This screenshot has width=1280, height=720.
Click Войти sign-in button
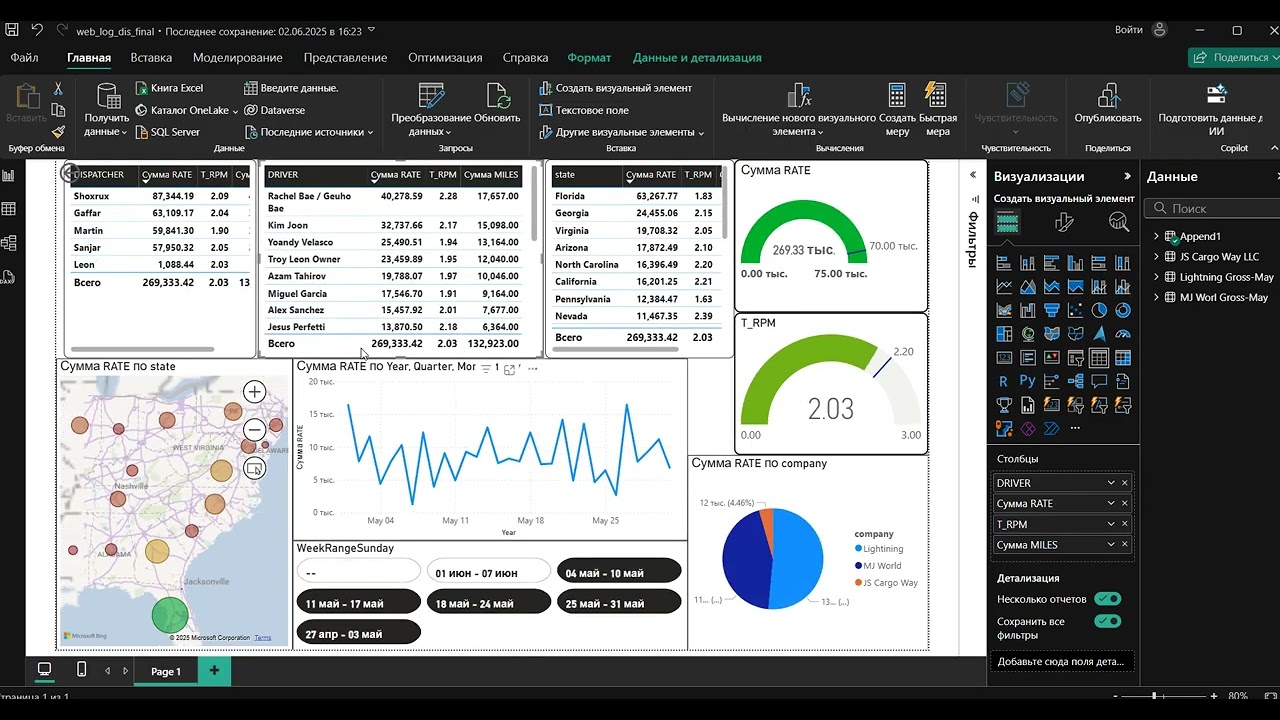(x=1141, y=30)
